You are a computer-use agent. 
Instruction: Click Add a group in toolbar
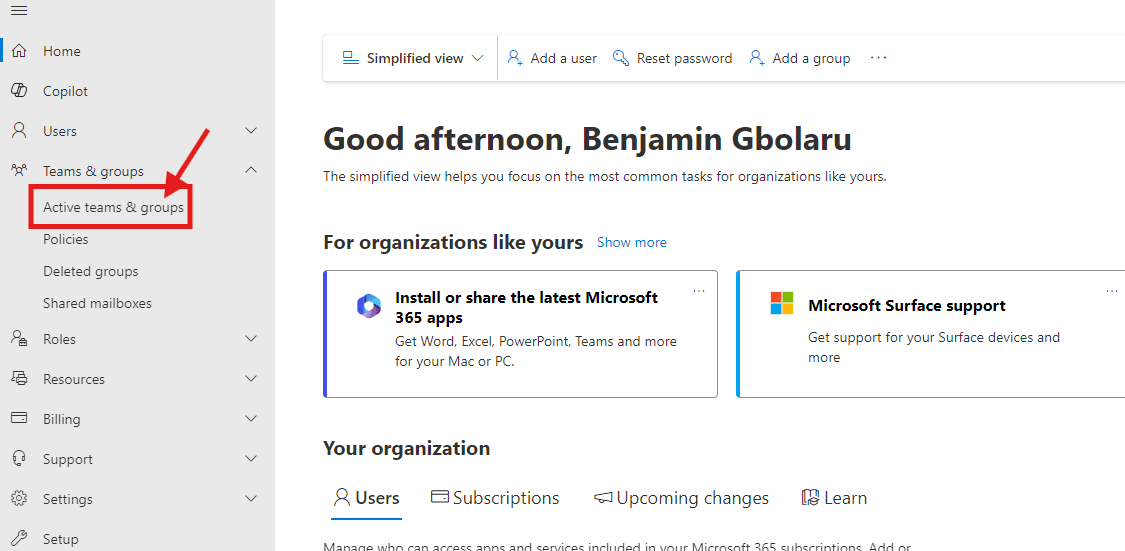coord(799,58)
